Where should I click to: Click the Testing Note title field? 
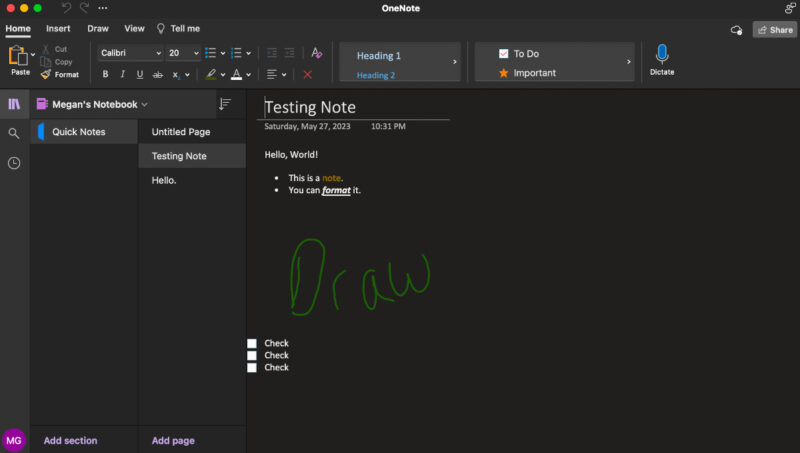pyautogui.click(x=310, y=107)
